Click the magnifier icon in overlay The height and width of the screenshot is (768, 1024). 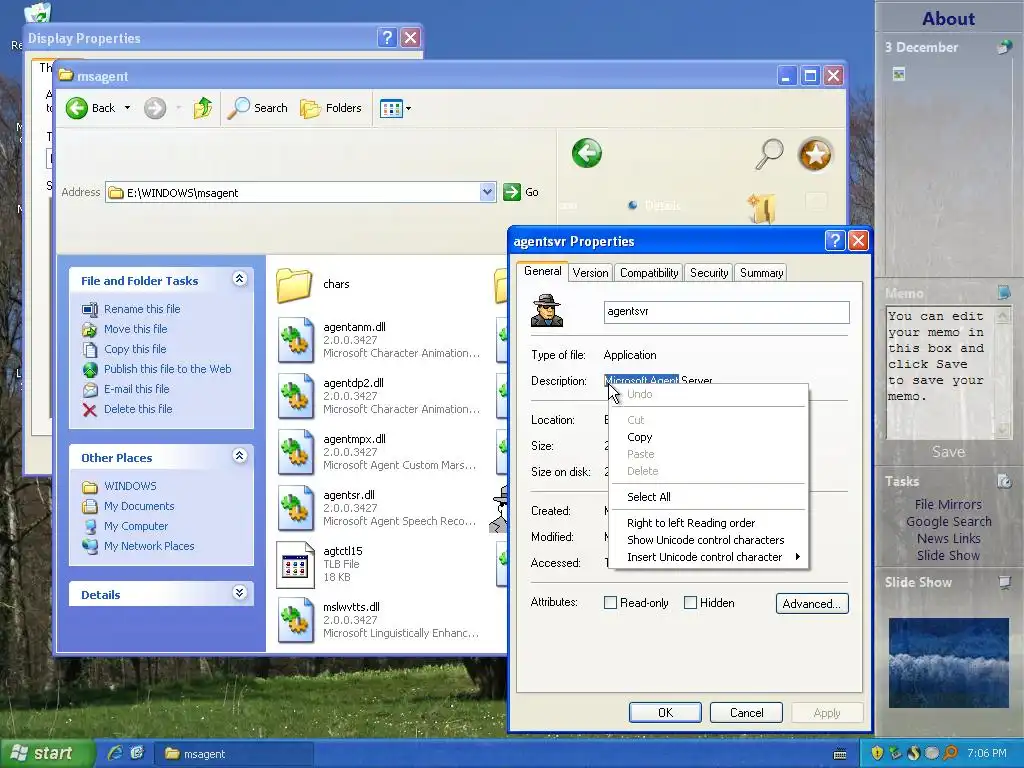(x=769, y=155)
